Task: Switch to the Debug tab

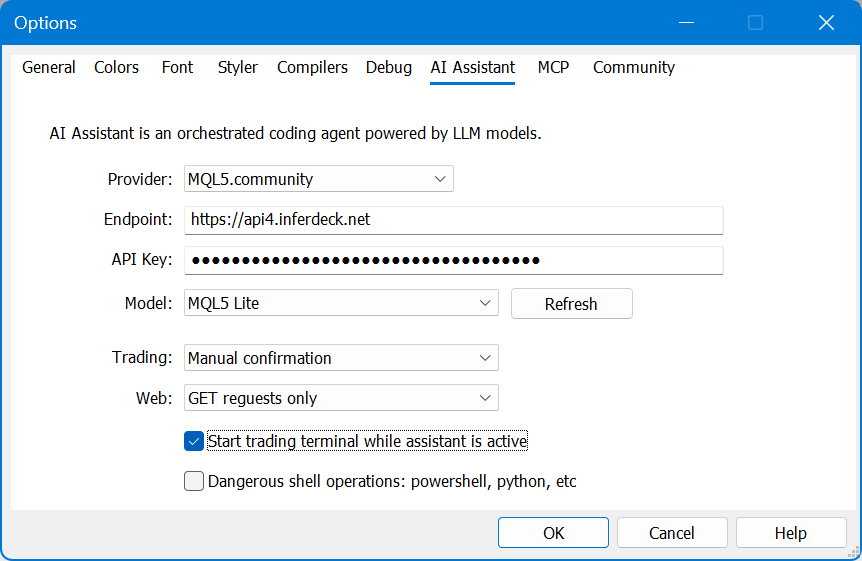Action: [x=389, y=67]
